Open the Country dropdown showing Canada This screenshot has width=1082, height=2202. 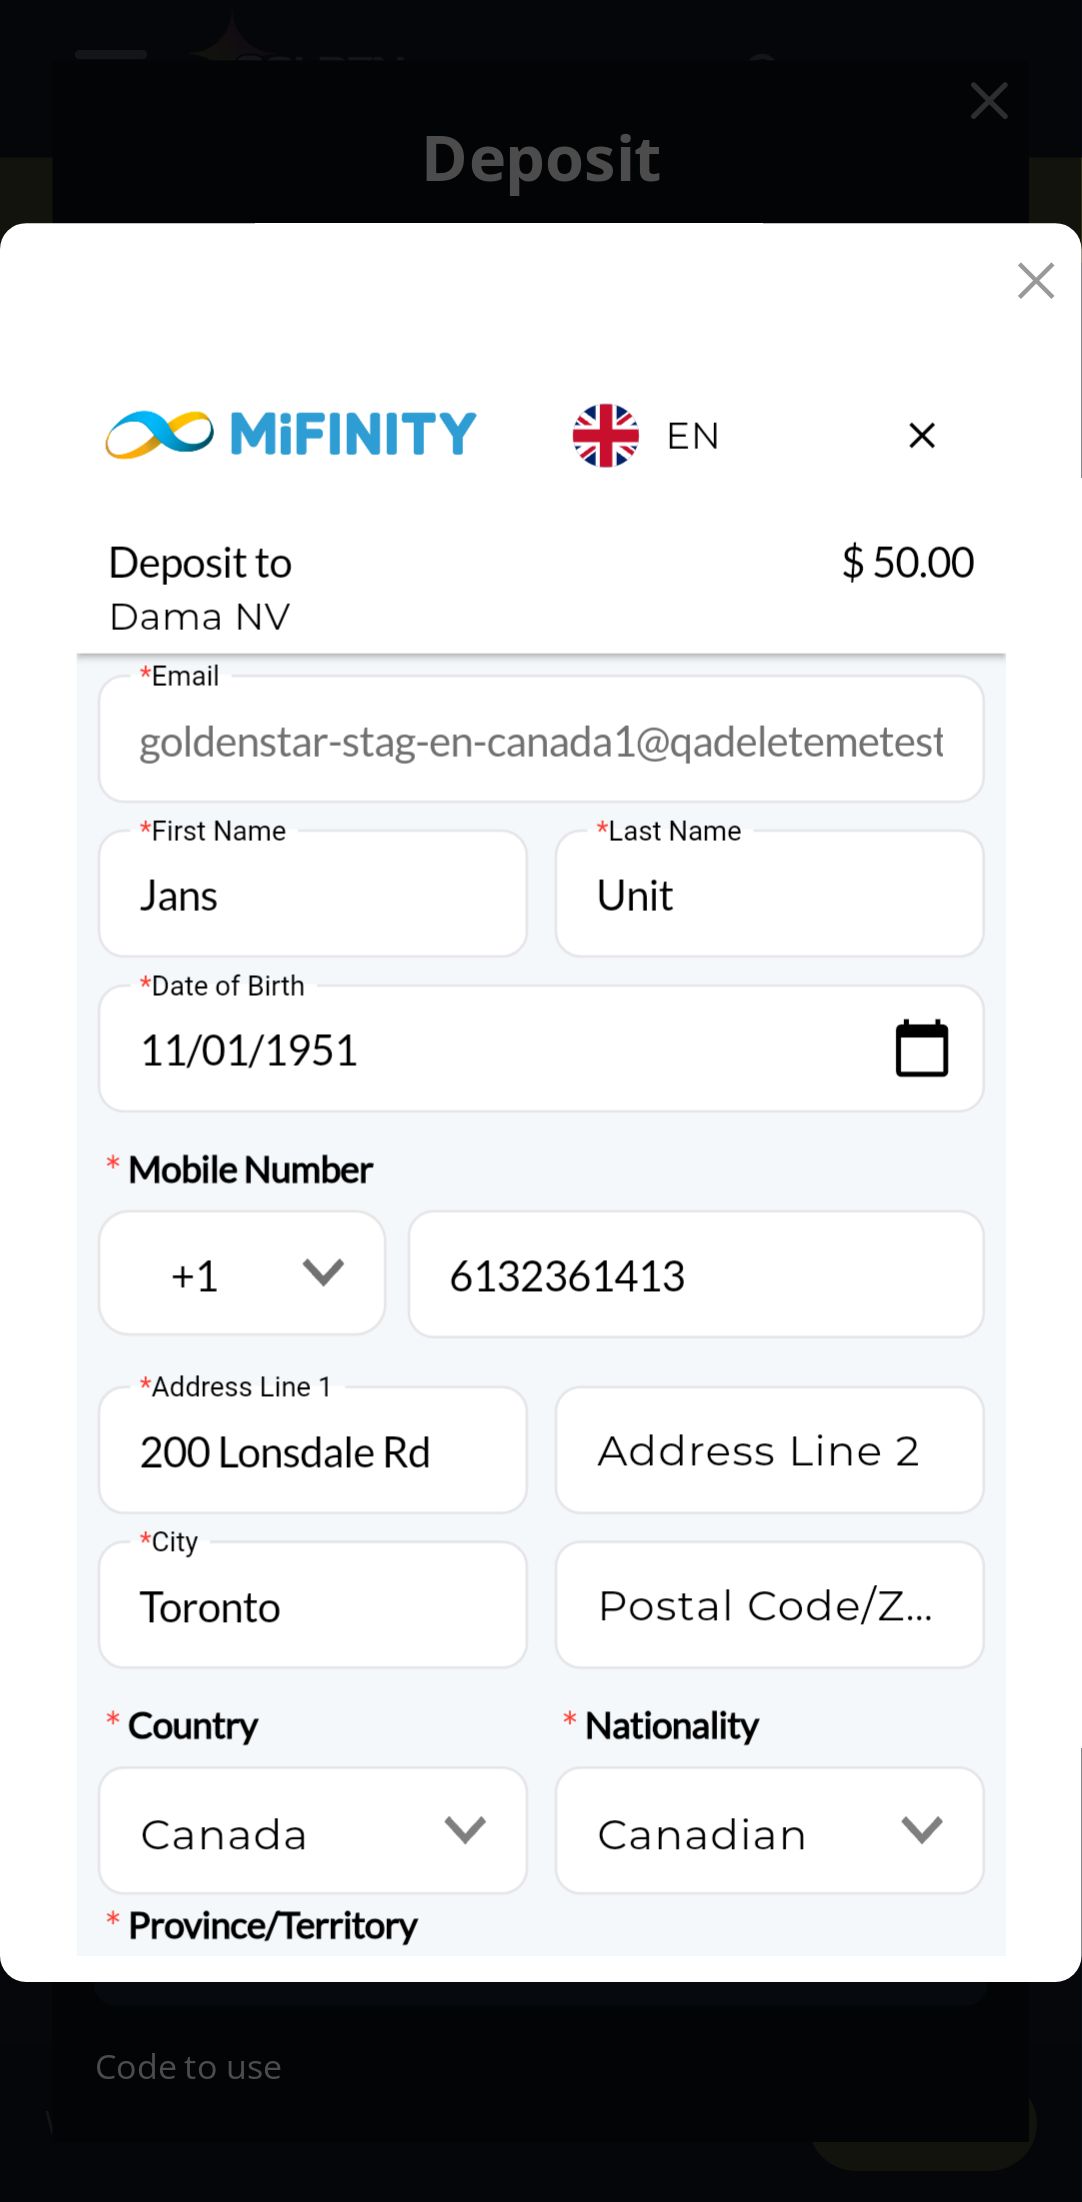312,1831
